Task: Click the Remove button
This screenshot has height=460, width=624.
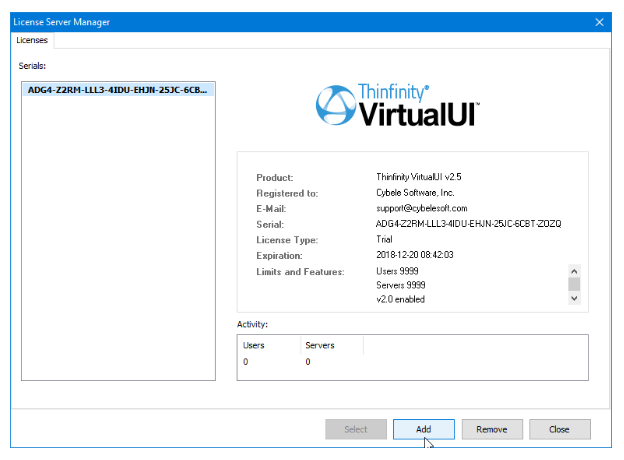Action: coord(492,429)
